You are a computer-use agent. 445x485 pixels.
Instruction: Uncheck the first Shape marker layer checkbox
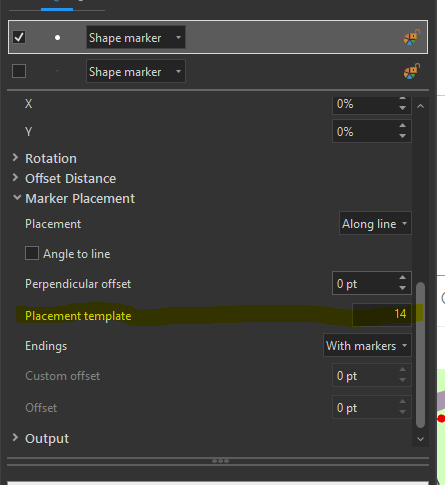19,37
